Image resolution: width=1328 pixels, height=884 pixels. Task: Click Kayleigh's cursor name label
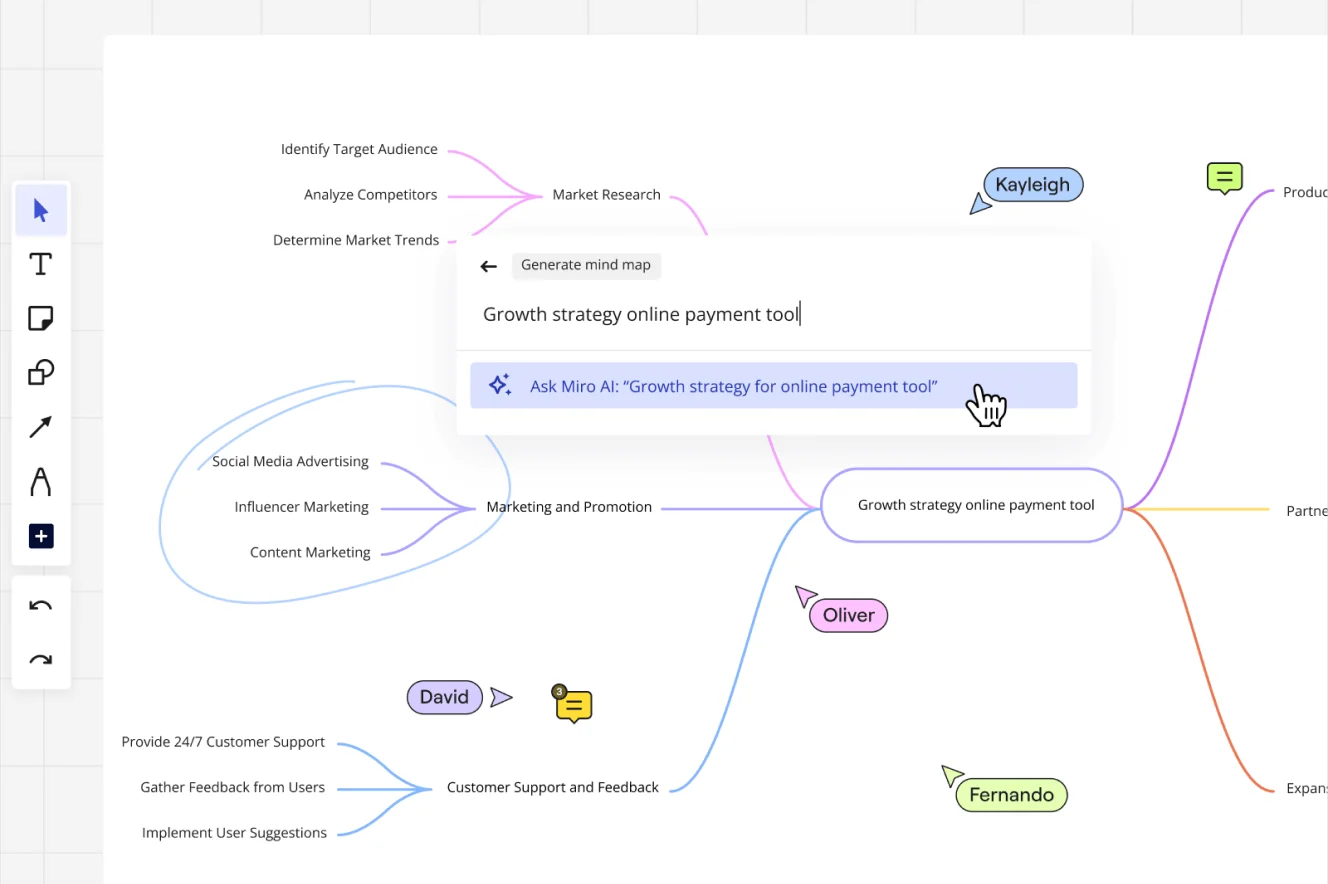click(1033, 185)
